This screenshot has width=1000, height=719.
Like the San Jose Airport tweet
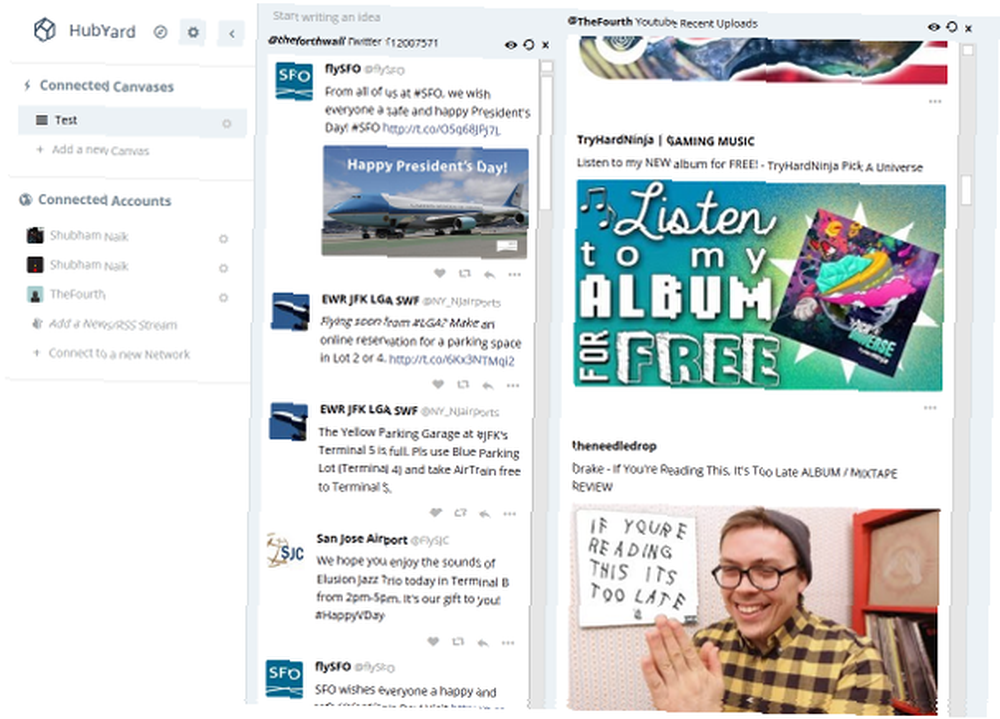coord(433,641)
